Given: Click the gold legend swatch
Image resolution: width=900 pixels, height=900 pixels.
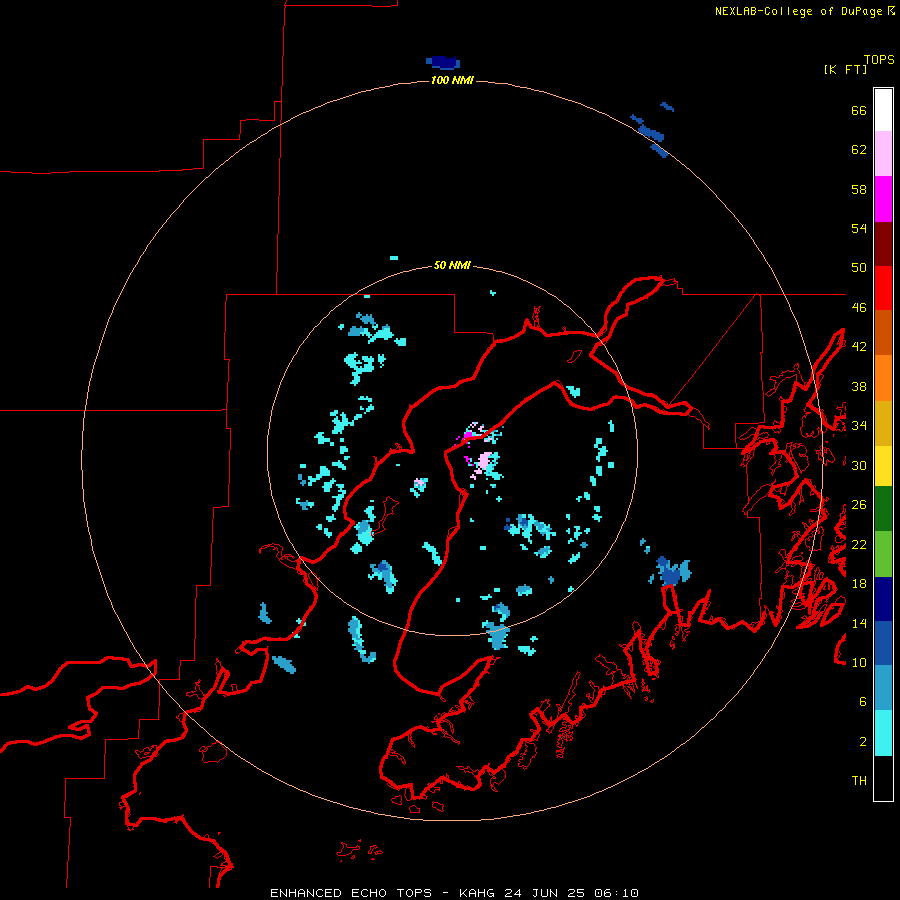Looking at the screenshot, I should pos(883,423).
